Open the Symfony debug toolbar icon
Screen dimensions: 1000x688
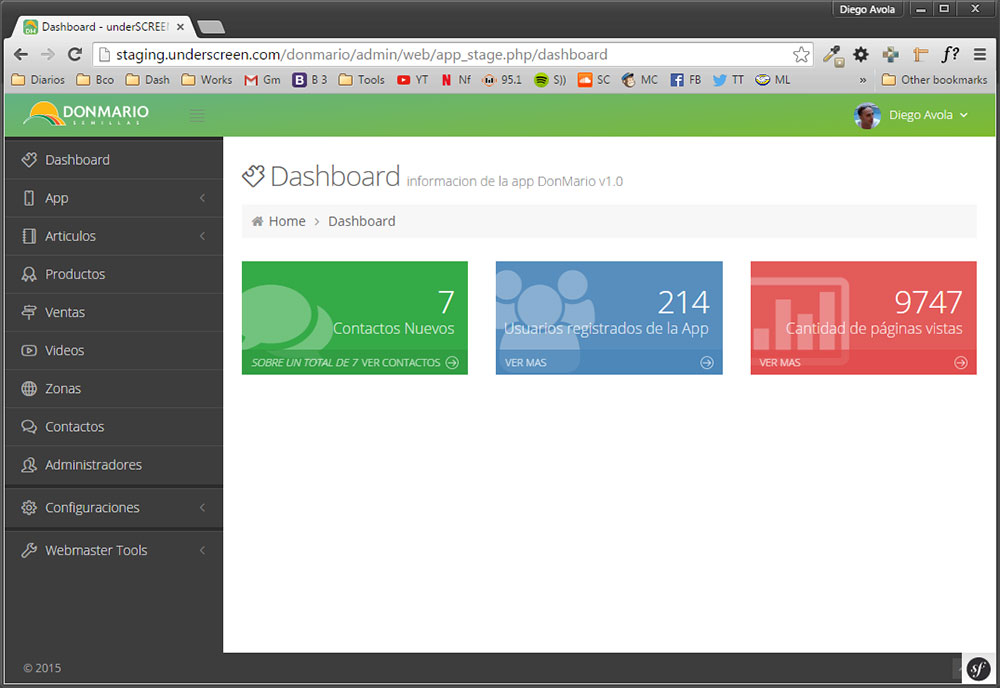point(978,668)
